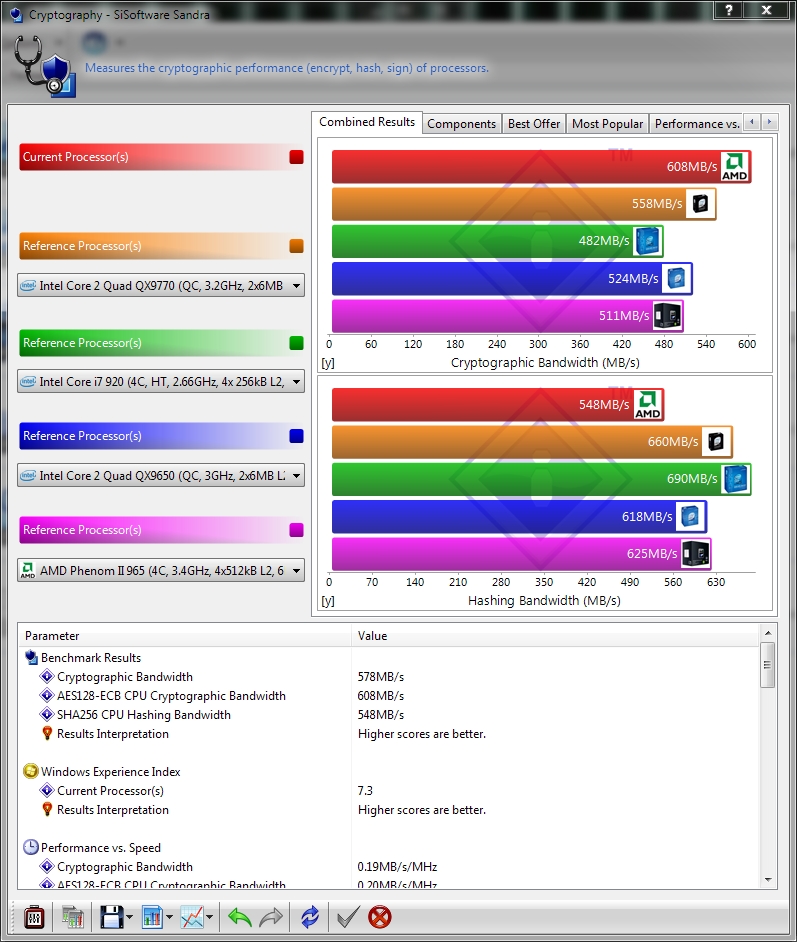The height and width of the screenshot is (942, 797).
Task: Open the Intel Core 2 Quad QX9770 dropdown
Action: tap(161, 285)
